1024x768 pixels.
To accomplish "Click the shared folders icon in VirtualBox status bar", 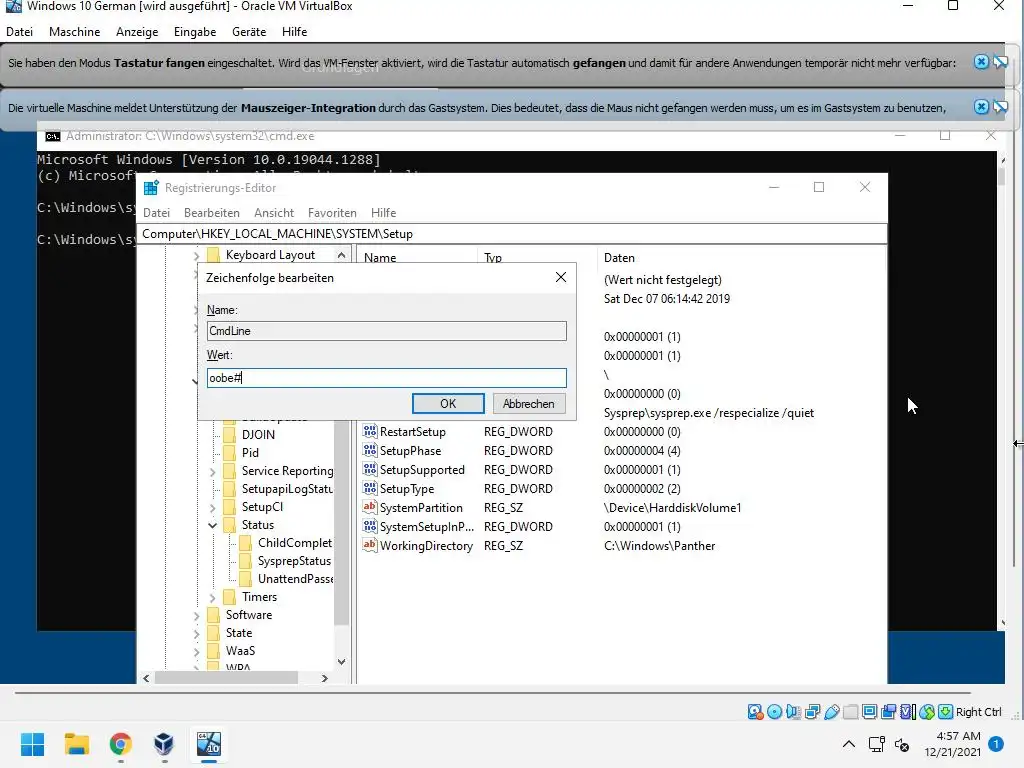I will pos(850,712).
